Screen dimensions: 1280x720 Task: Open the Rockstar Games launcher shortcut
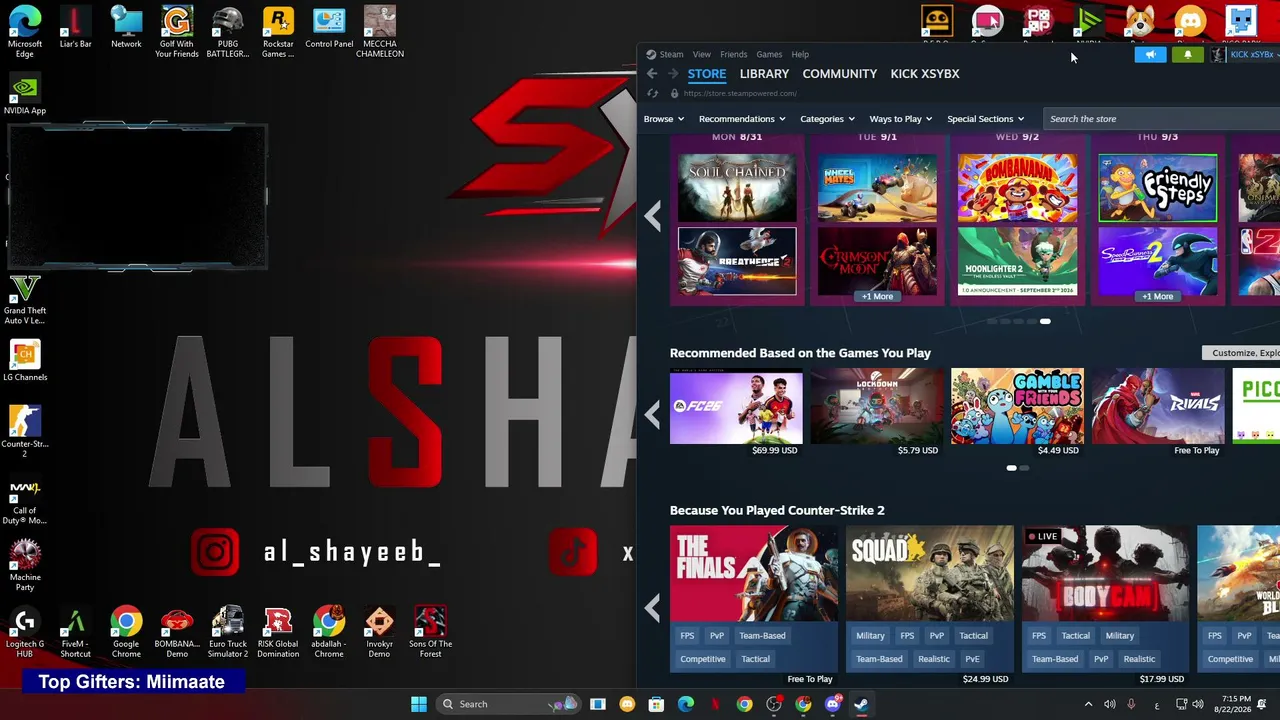[x=278, y=32]
